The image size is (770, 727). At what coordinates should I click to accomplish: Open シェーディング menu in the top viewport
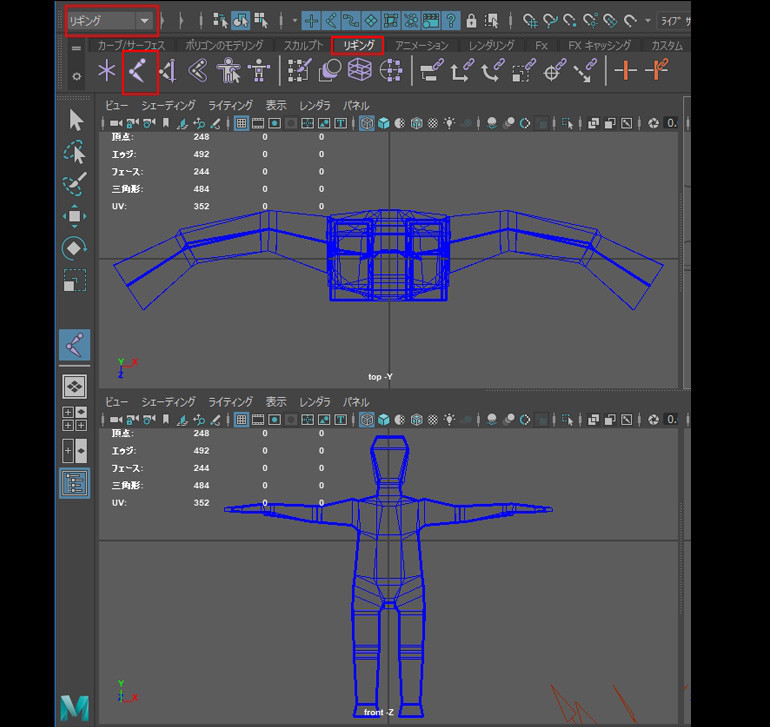click(168, 105)
